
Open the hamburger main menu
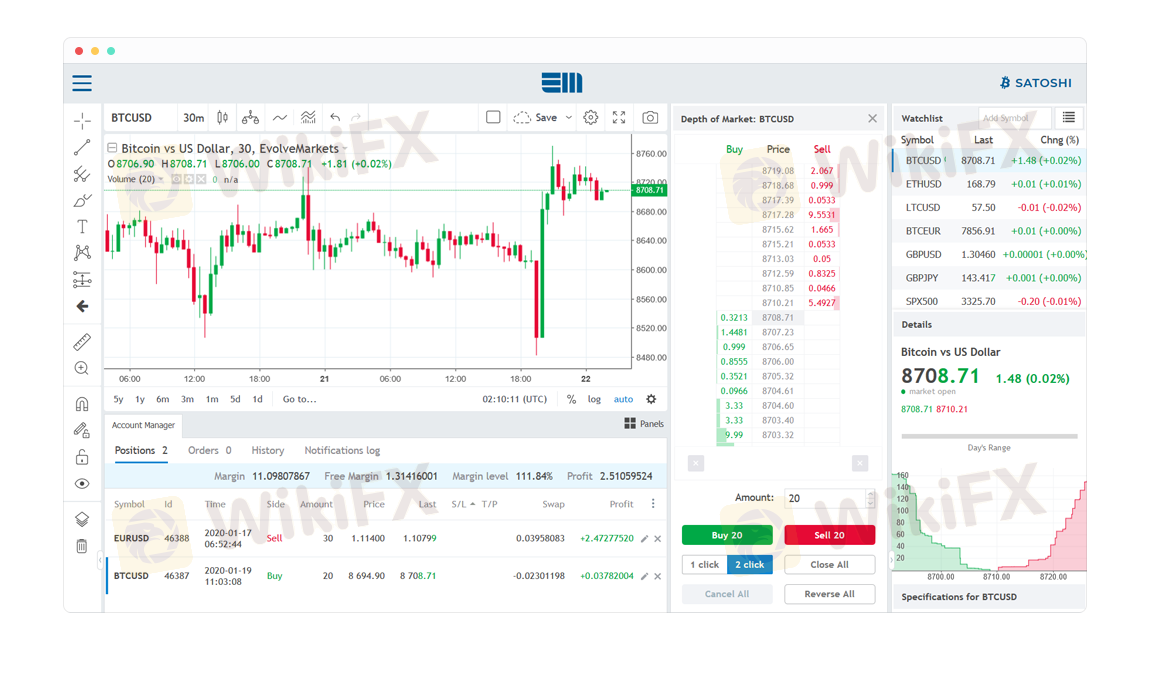pyautogui.click(x=82, y=83)
